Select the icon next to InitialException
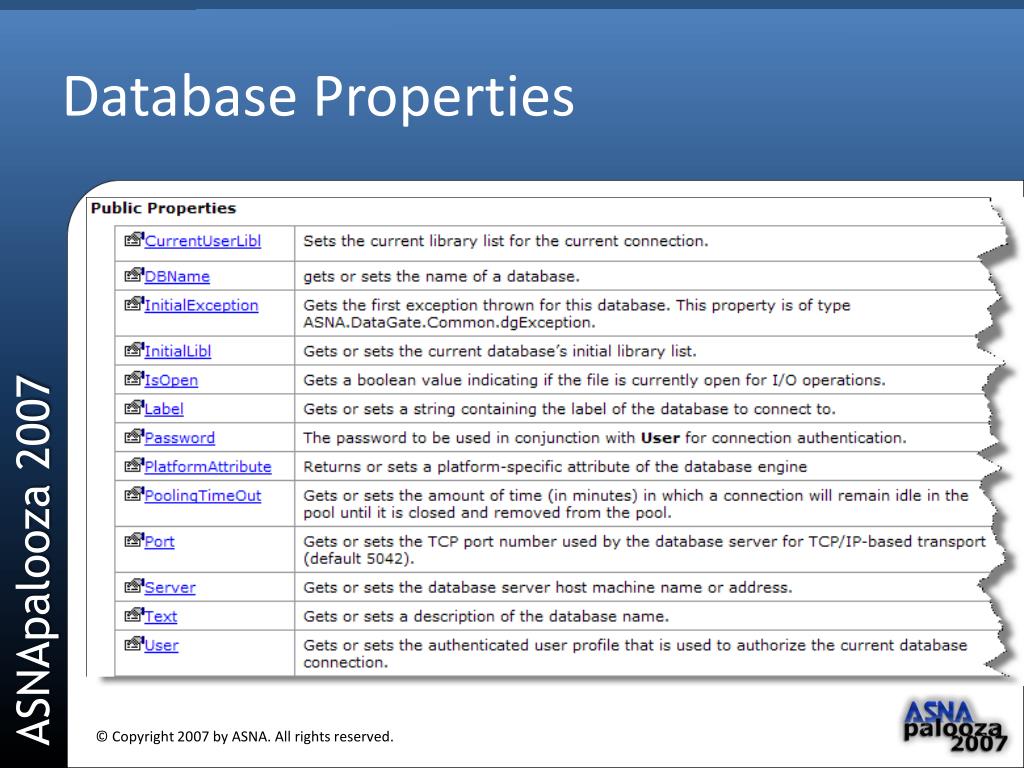Viewport: 1024px width, 768px height. pos(134,303)
